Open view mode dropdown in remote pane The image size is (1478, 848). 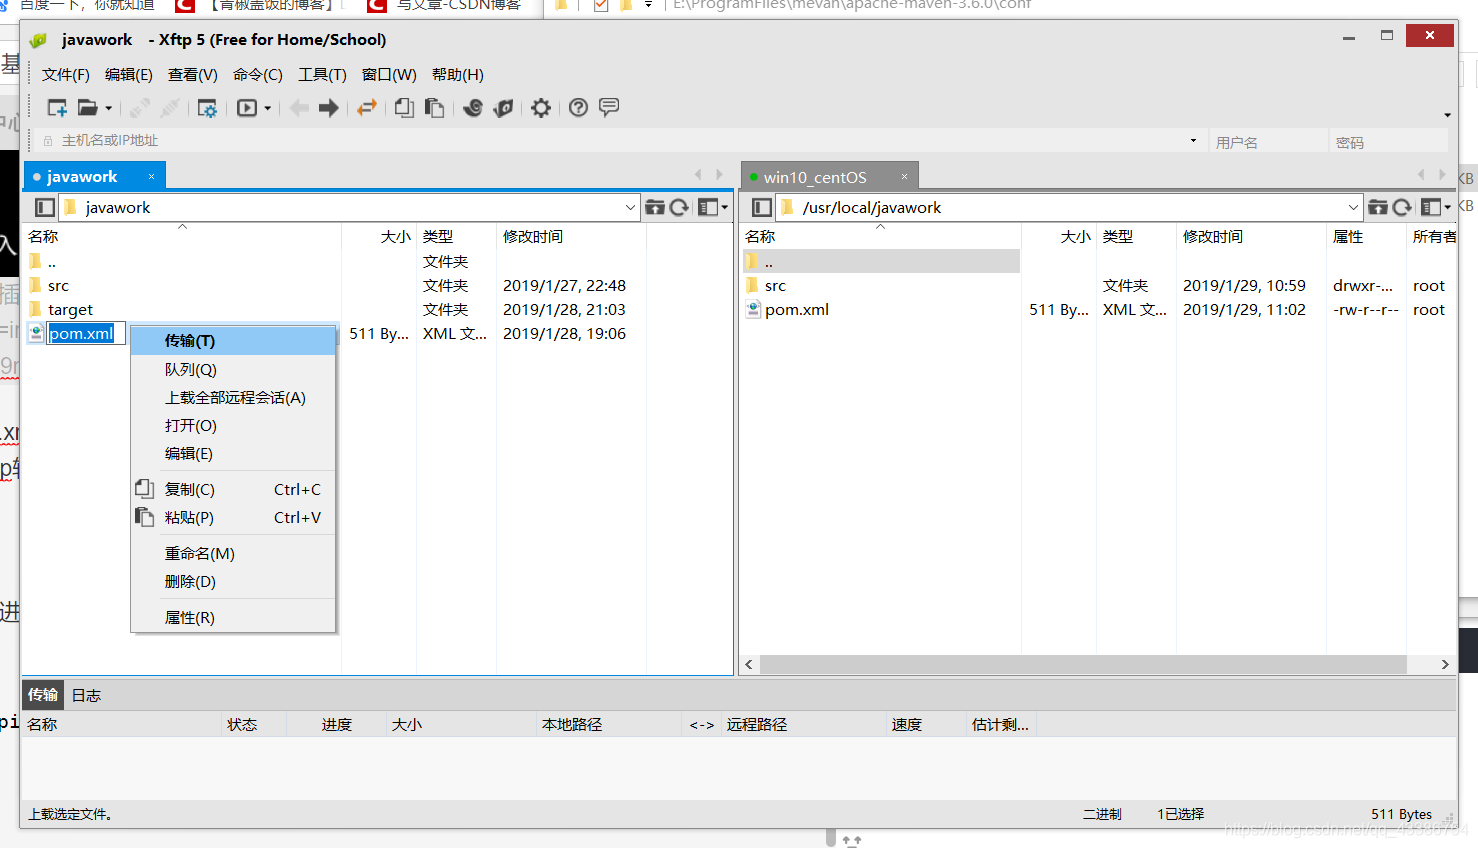(x=1436, y=207)
